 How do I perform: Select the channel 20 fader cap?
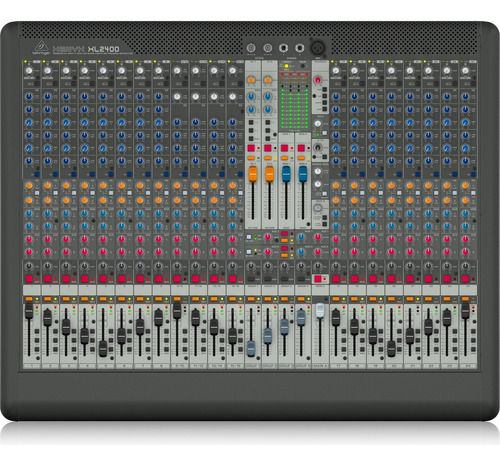coord(391,348)
